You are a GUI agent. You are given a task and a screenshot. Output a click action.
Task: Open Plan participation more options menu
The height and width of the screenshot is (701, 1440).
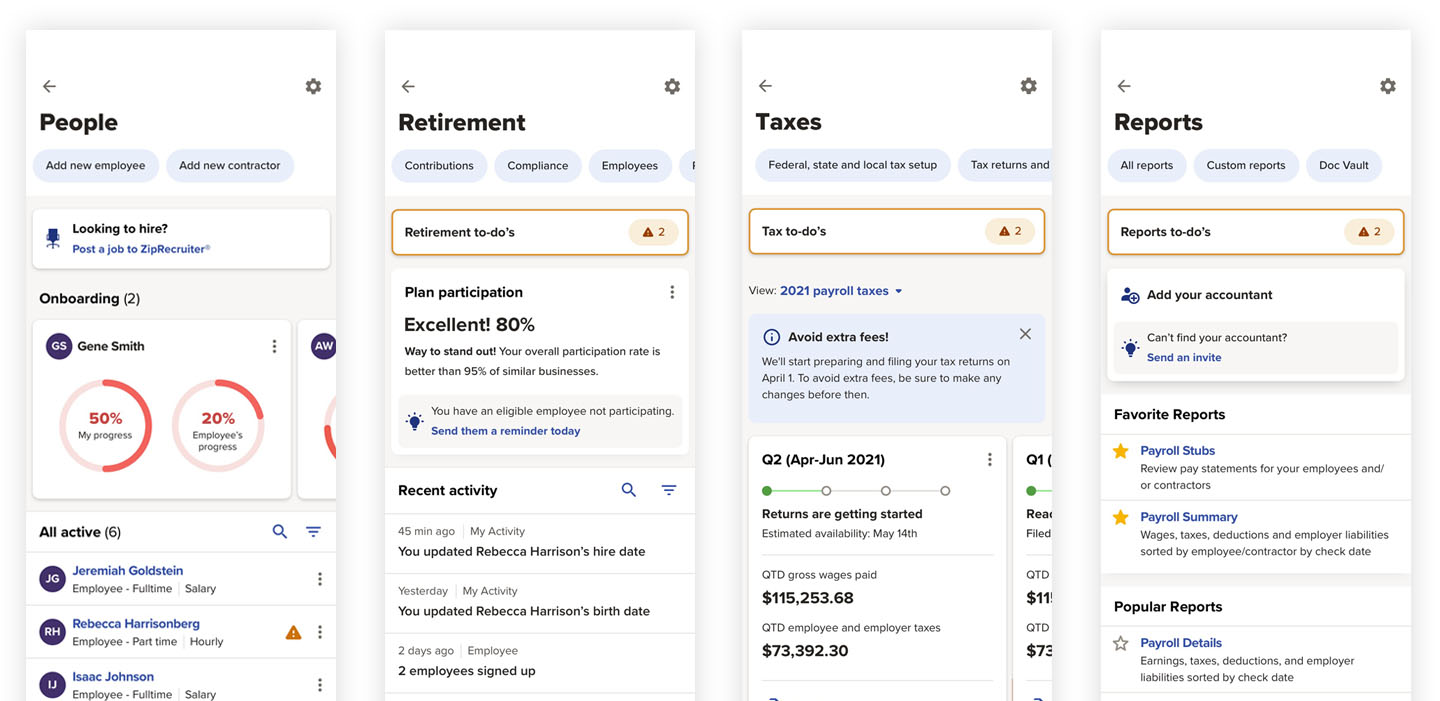click(x=672, y=292)
